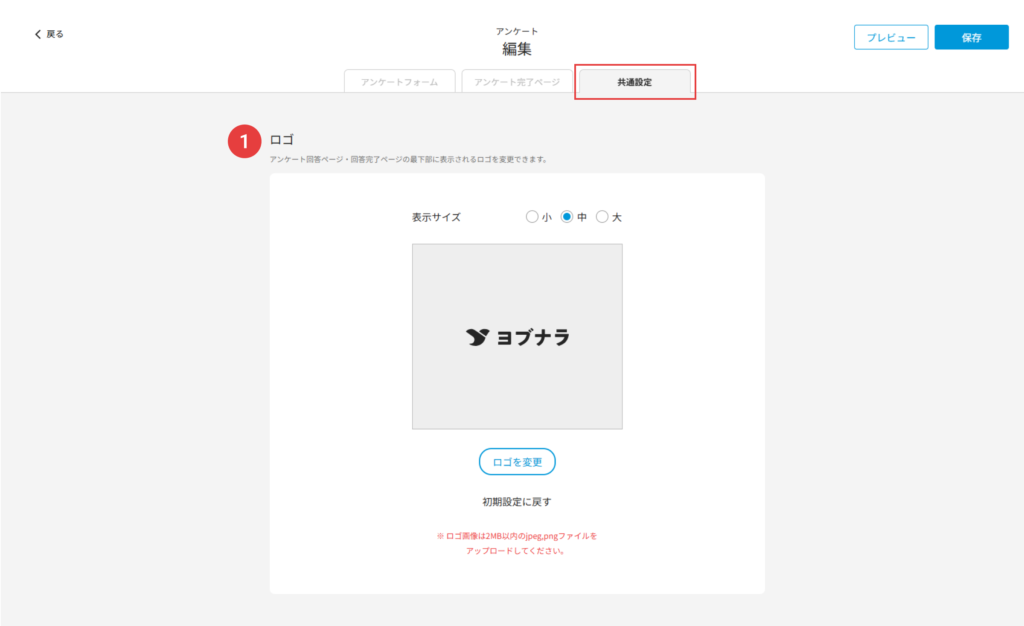
Task: Select the 中 display size radio button
Action: coord(567,217)
